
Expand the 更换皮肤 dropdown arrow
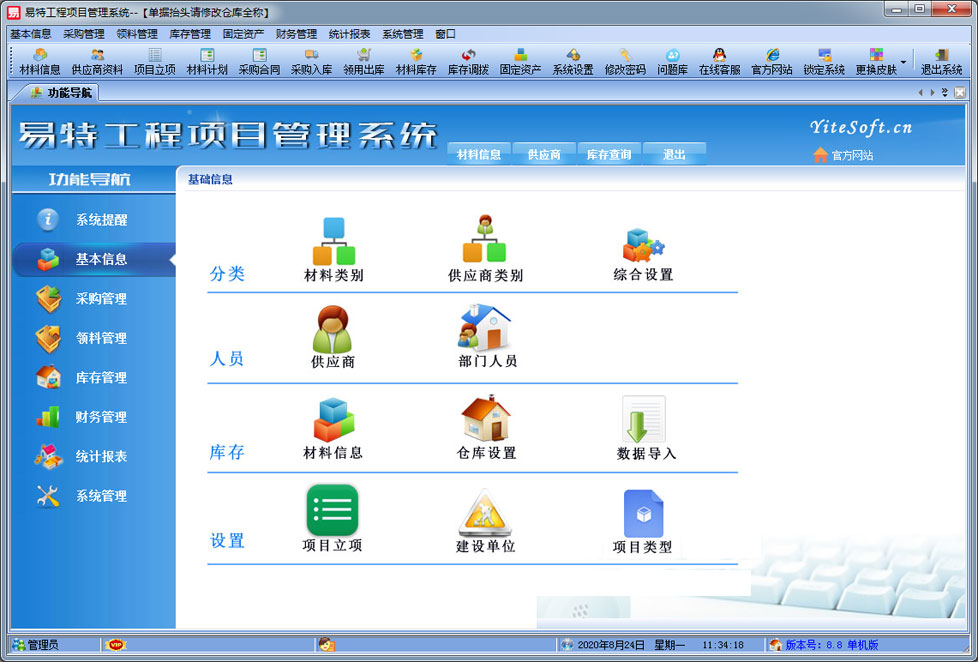(x=903, y=62)
